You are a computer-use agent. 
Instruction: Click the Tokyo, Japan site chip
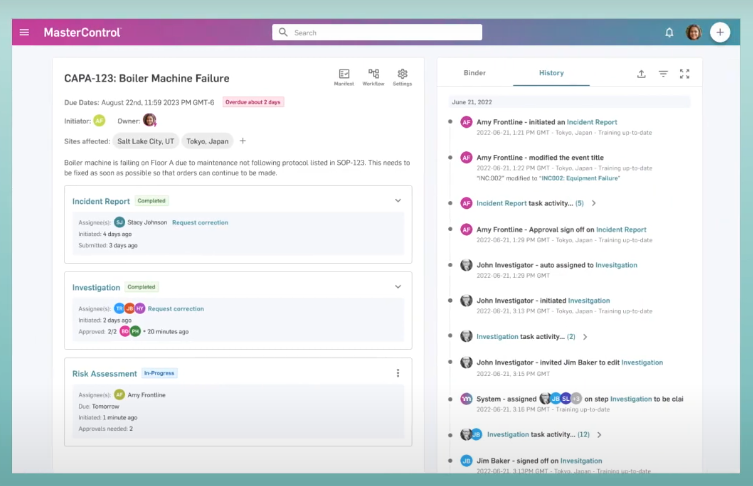[207, 141]
